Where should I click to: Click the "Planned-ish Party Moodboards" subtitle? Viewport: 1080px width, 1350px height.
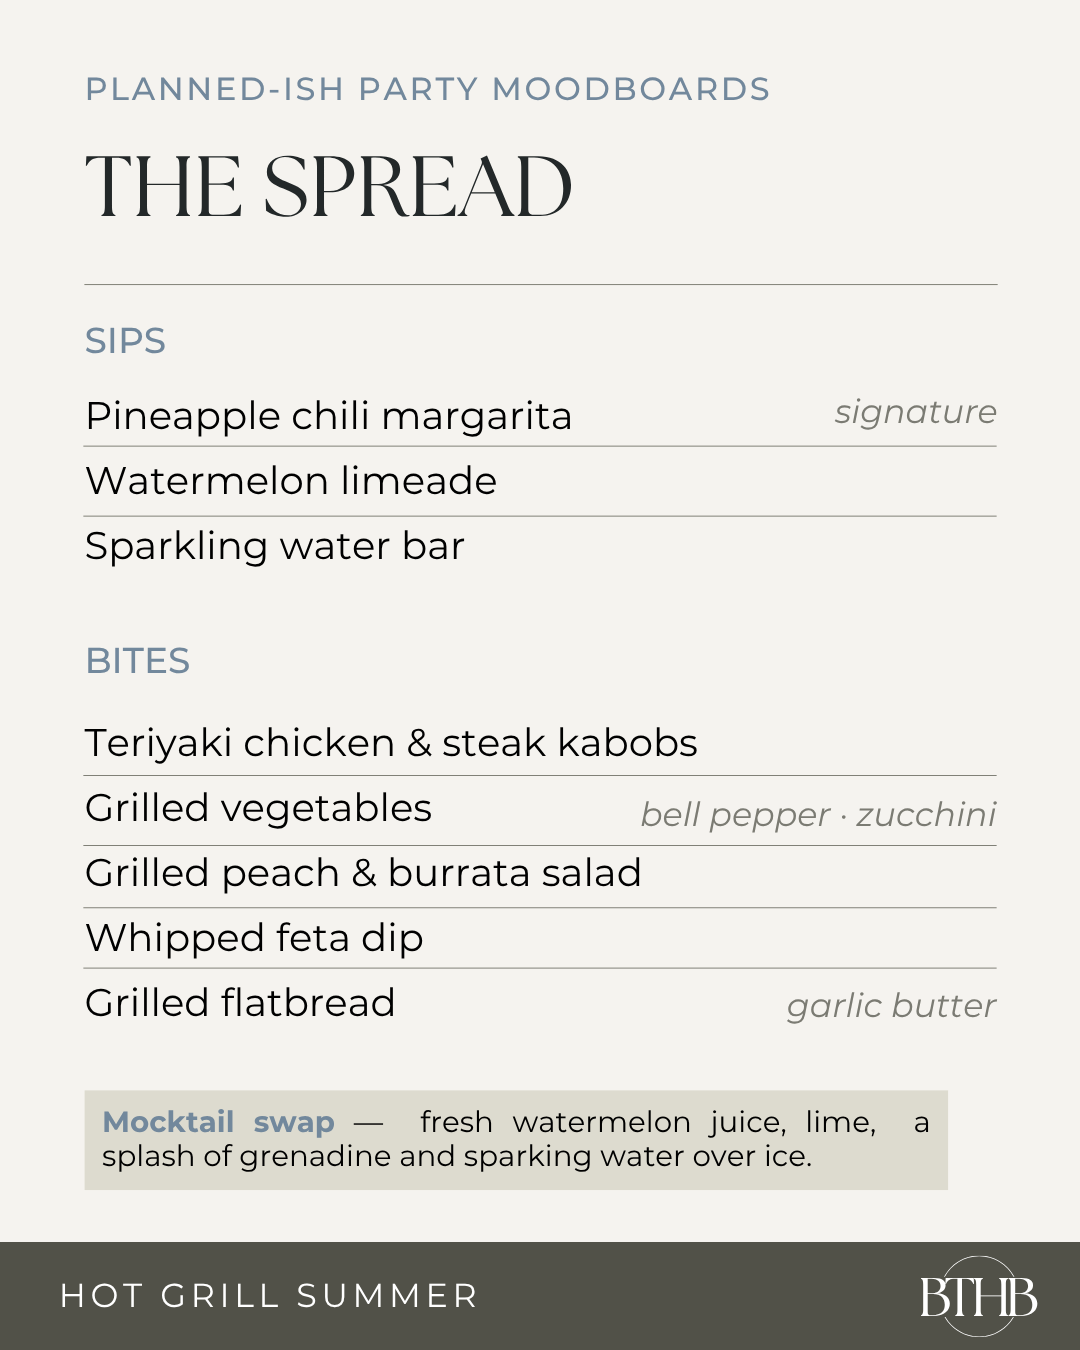click(428, 89)
